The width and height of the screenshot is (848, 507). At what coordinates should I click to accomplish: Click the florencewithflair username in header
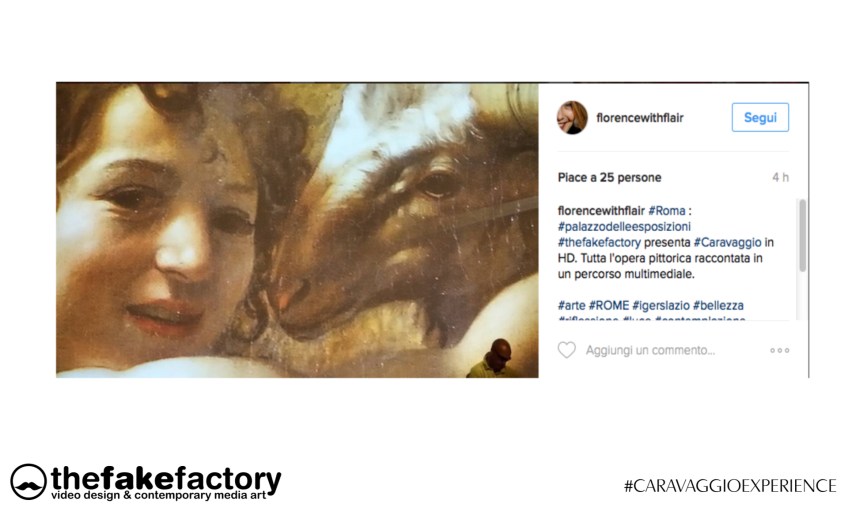tap(640, 118)
